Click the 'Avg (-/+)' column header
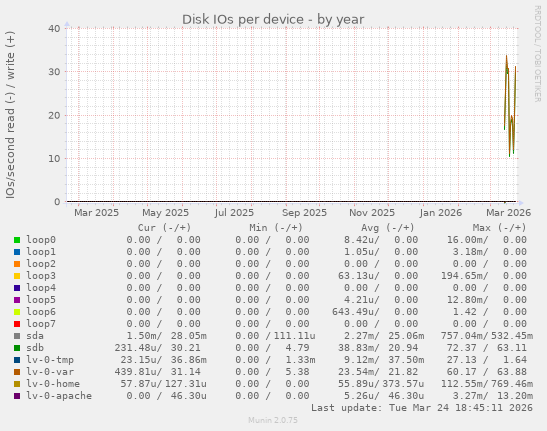The height and width of the screenshot is (431, 547). [x=388, y=228]
